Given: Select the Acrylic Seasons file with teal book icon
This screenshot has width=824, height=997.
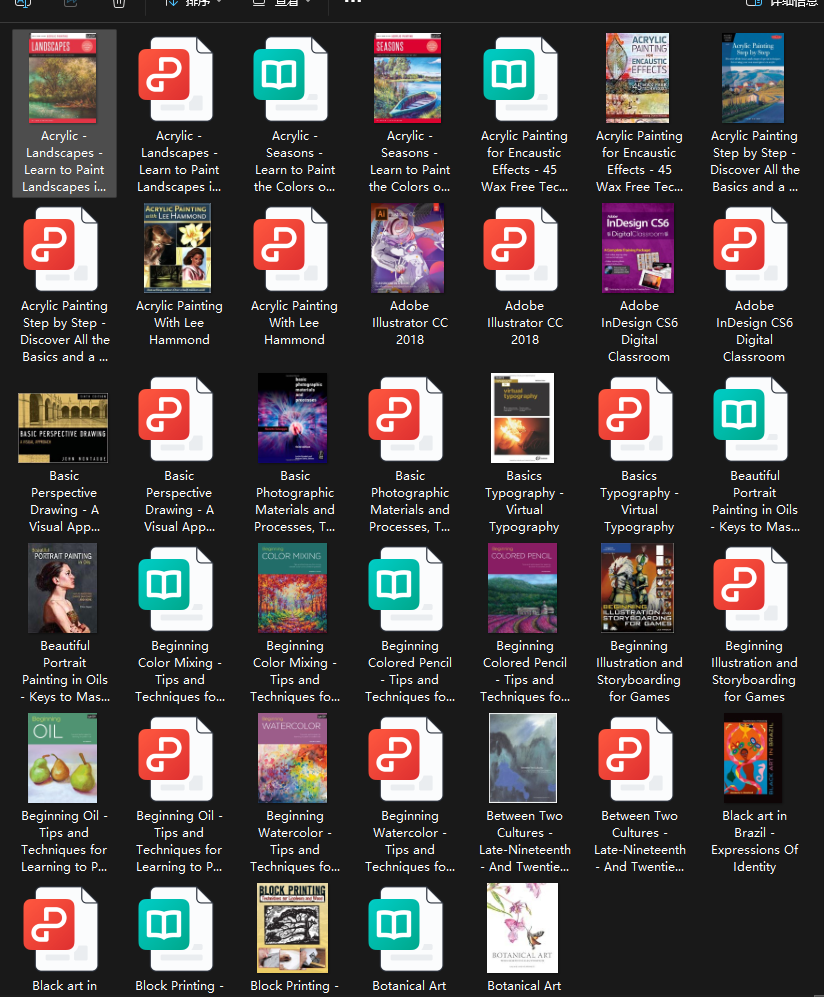Looking at the screenshot, I should (291, 79).
